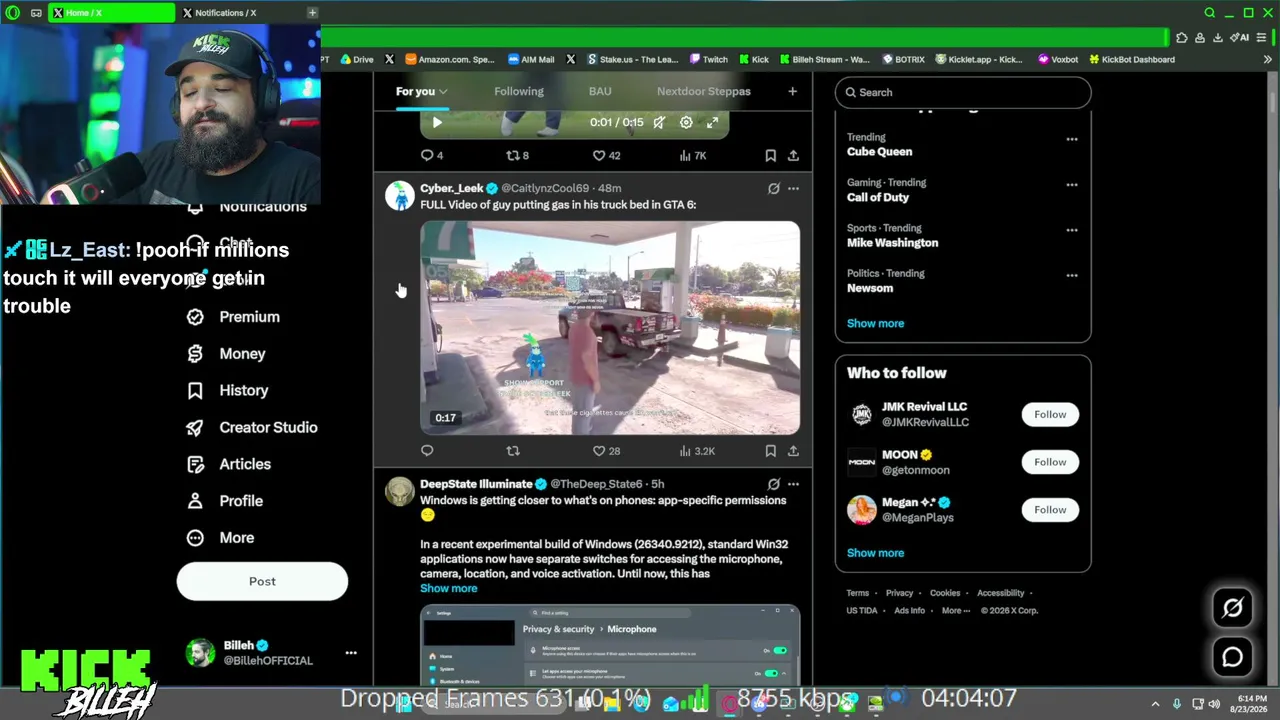Open Billeh account switcher menu
The height and width of the screenshot is (720, 1280).
(350, 653)
